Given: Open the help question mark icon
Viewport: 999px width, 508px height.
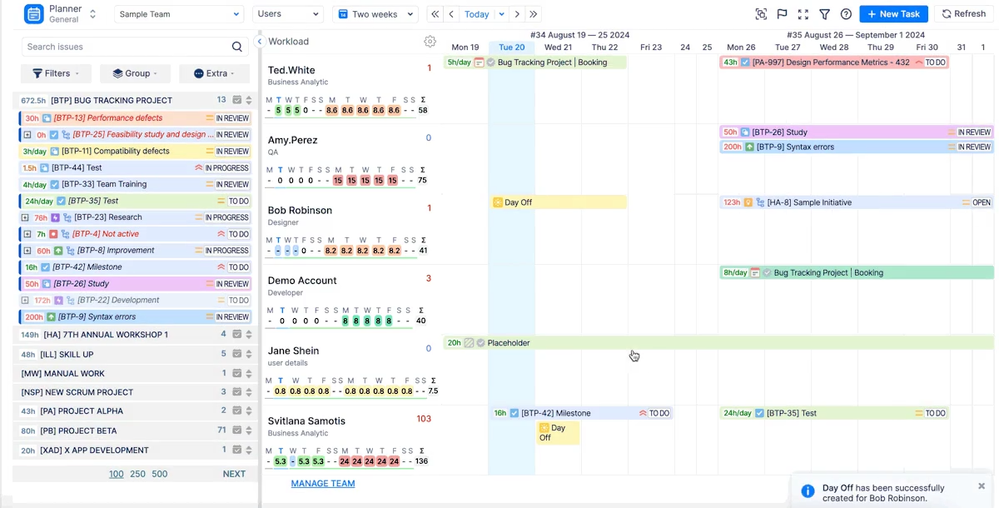Looking at the screenshot, I should click(x=846, y=14).
